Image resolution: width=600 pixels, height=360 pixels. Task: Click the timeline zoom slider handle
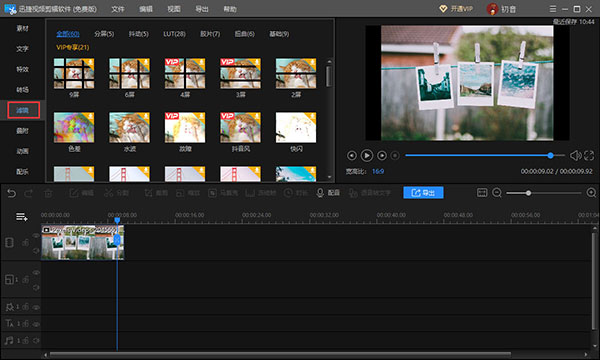click(528, 193)
